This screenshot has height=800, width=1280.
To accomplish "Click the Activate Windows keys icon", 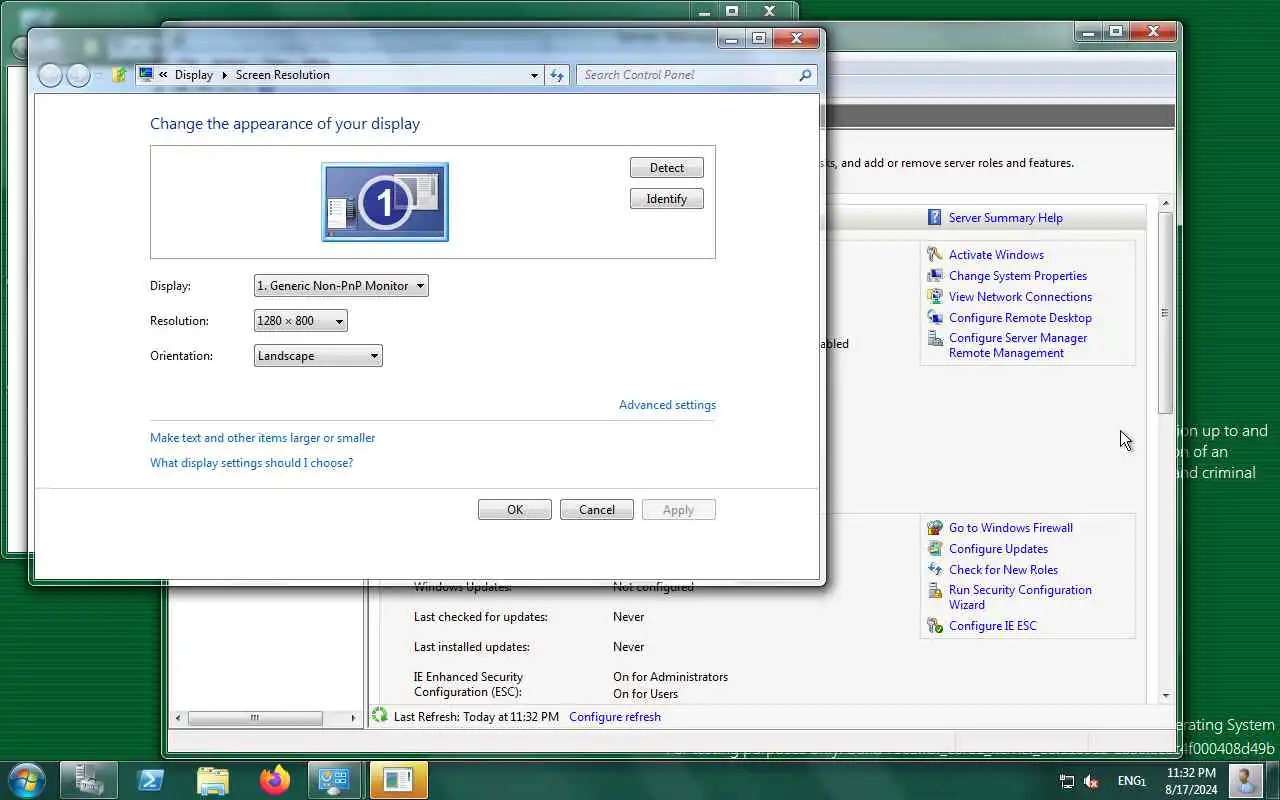I will (934, 255).
